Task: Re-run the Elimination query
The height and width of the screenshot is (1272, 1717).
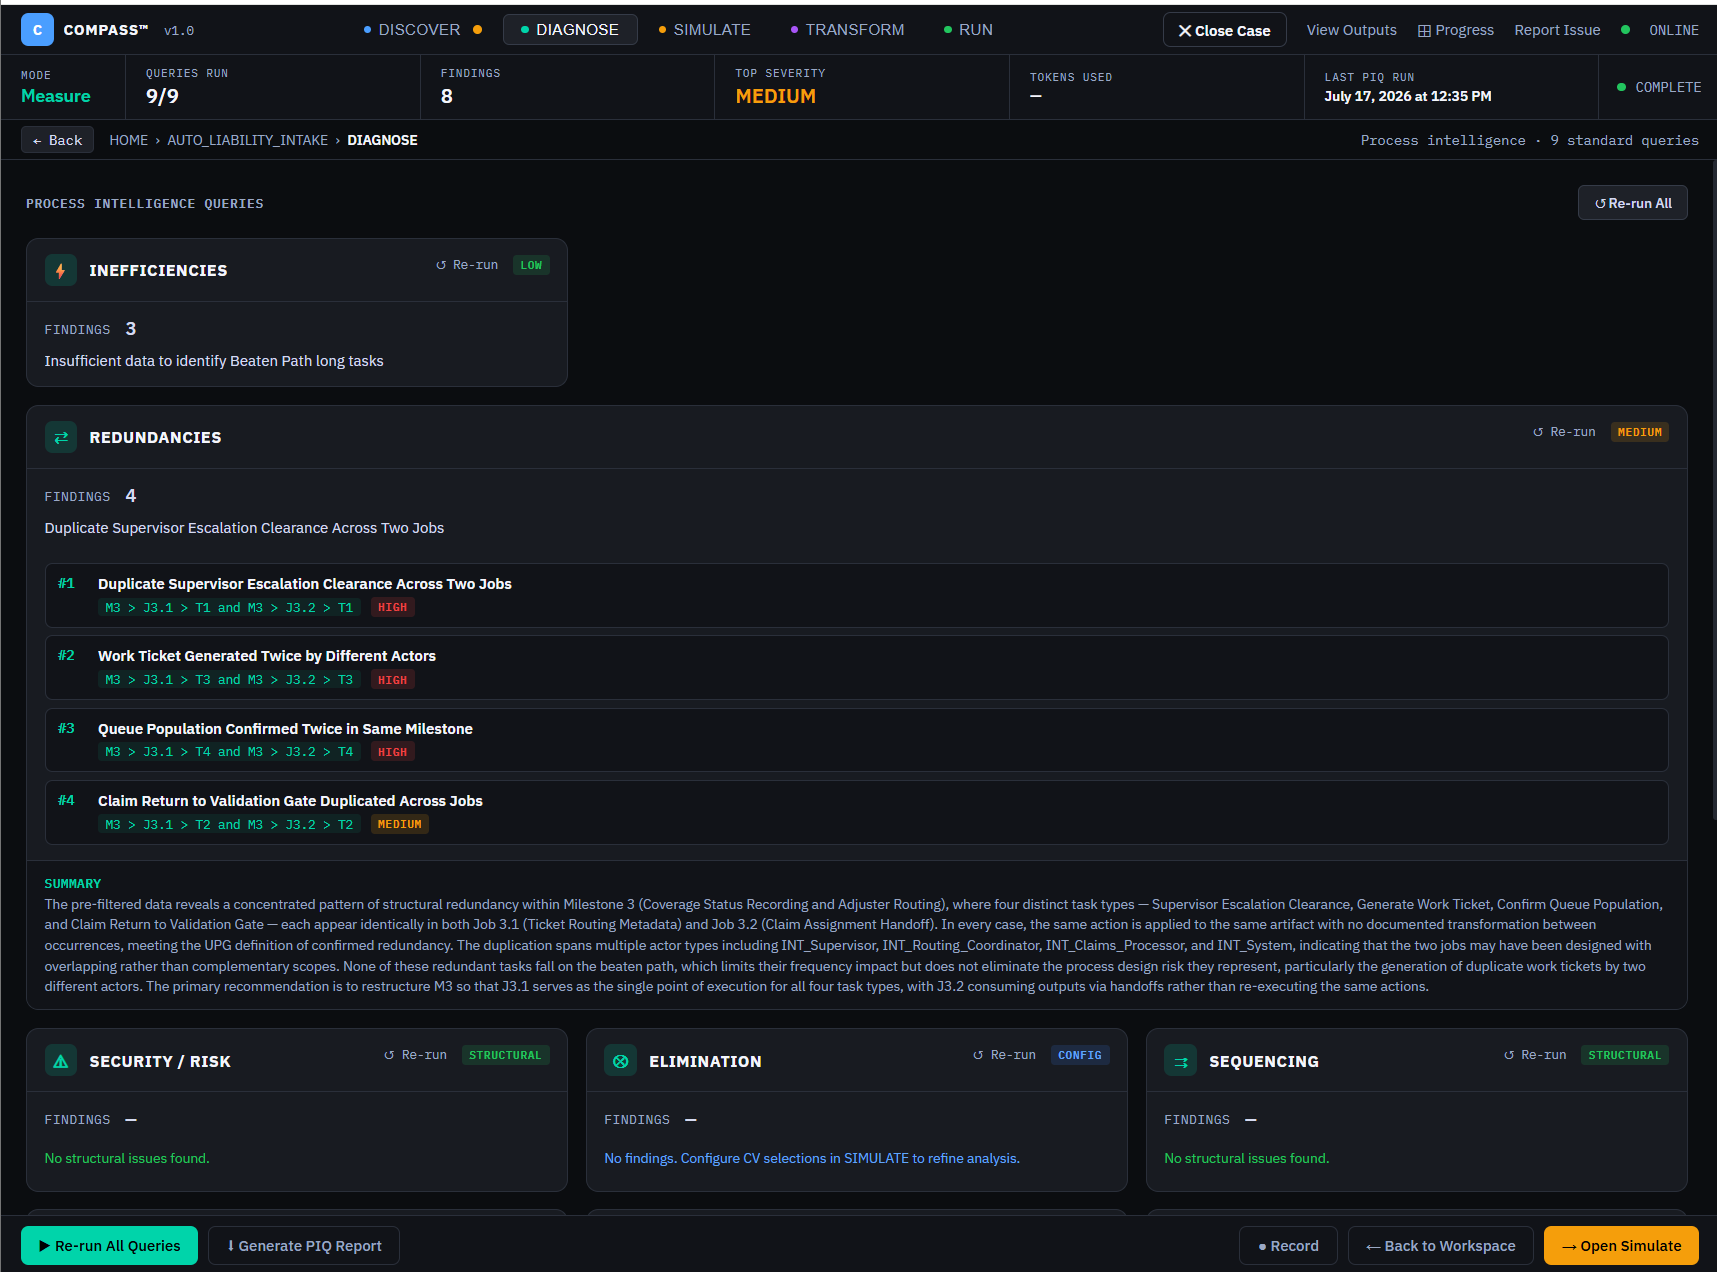Action: tap(1004, 1055)
